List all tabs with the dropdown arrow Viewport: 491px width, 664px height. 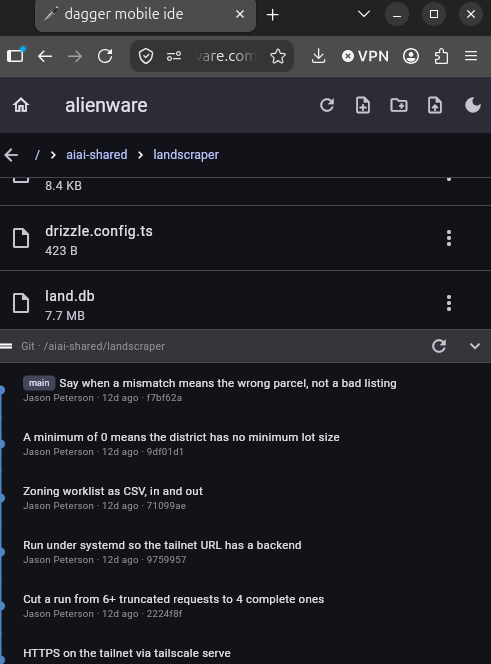tap(363, 14)
